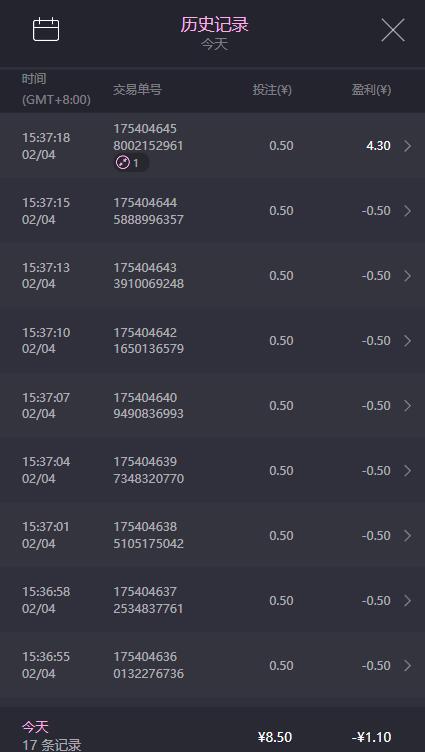Image resolution: width=425 pixels, height=752 pixels.
Task: Open chevron arrow for 15:37:04 record
Action: (x=407, y=471)
